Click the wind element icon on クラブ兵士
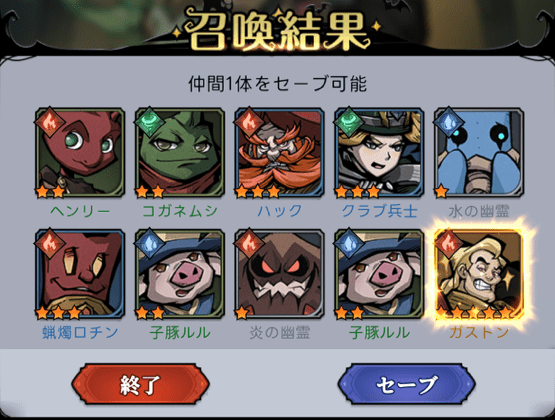This screenshot has width=555, height=420. [x=349, y=122]
